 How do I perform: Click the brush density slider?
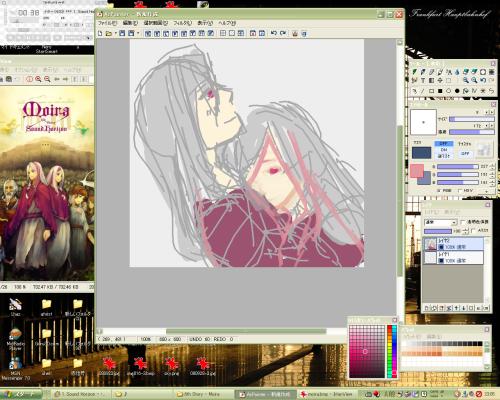(472, 132)
